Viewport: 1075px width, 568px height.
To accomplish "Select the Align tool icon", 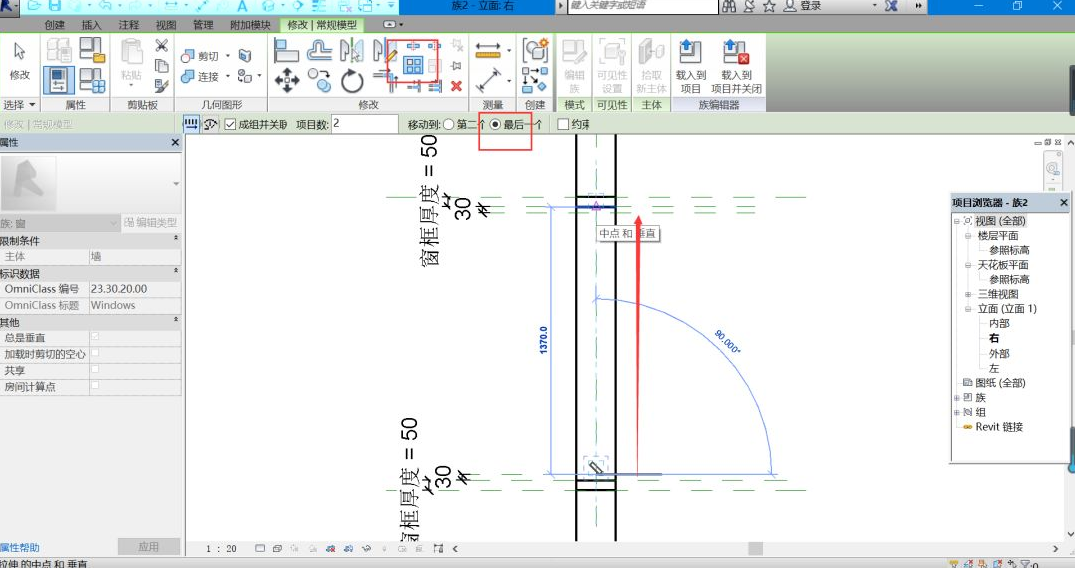I will pyautogui.click(x=286, y=49).
